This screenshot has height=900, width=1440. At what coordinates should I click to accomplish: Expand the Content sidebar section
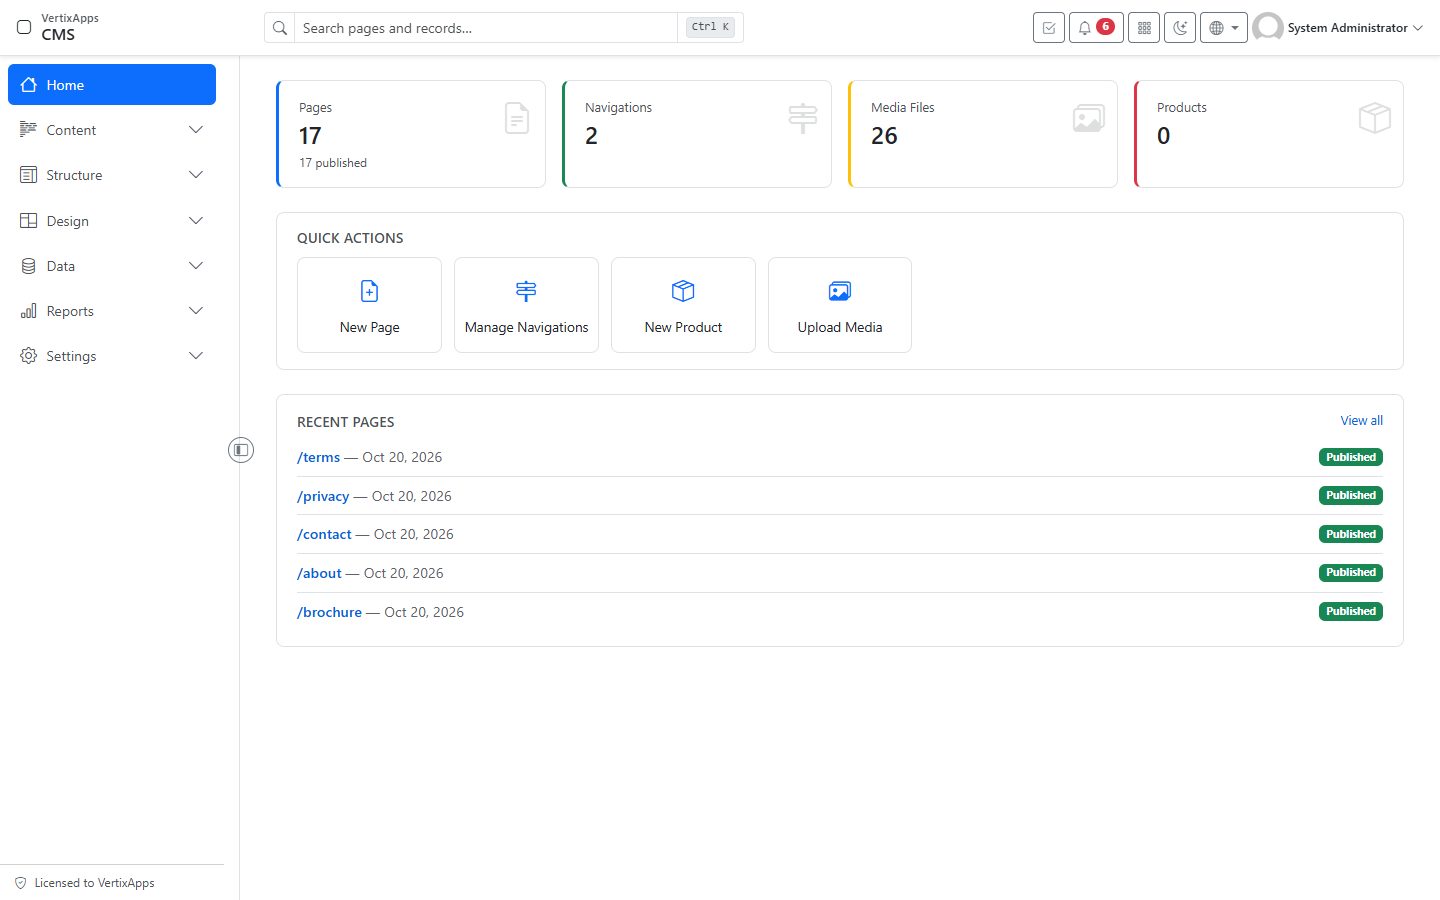[112, 130]
